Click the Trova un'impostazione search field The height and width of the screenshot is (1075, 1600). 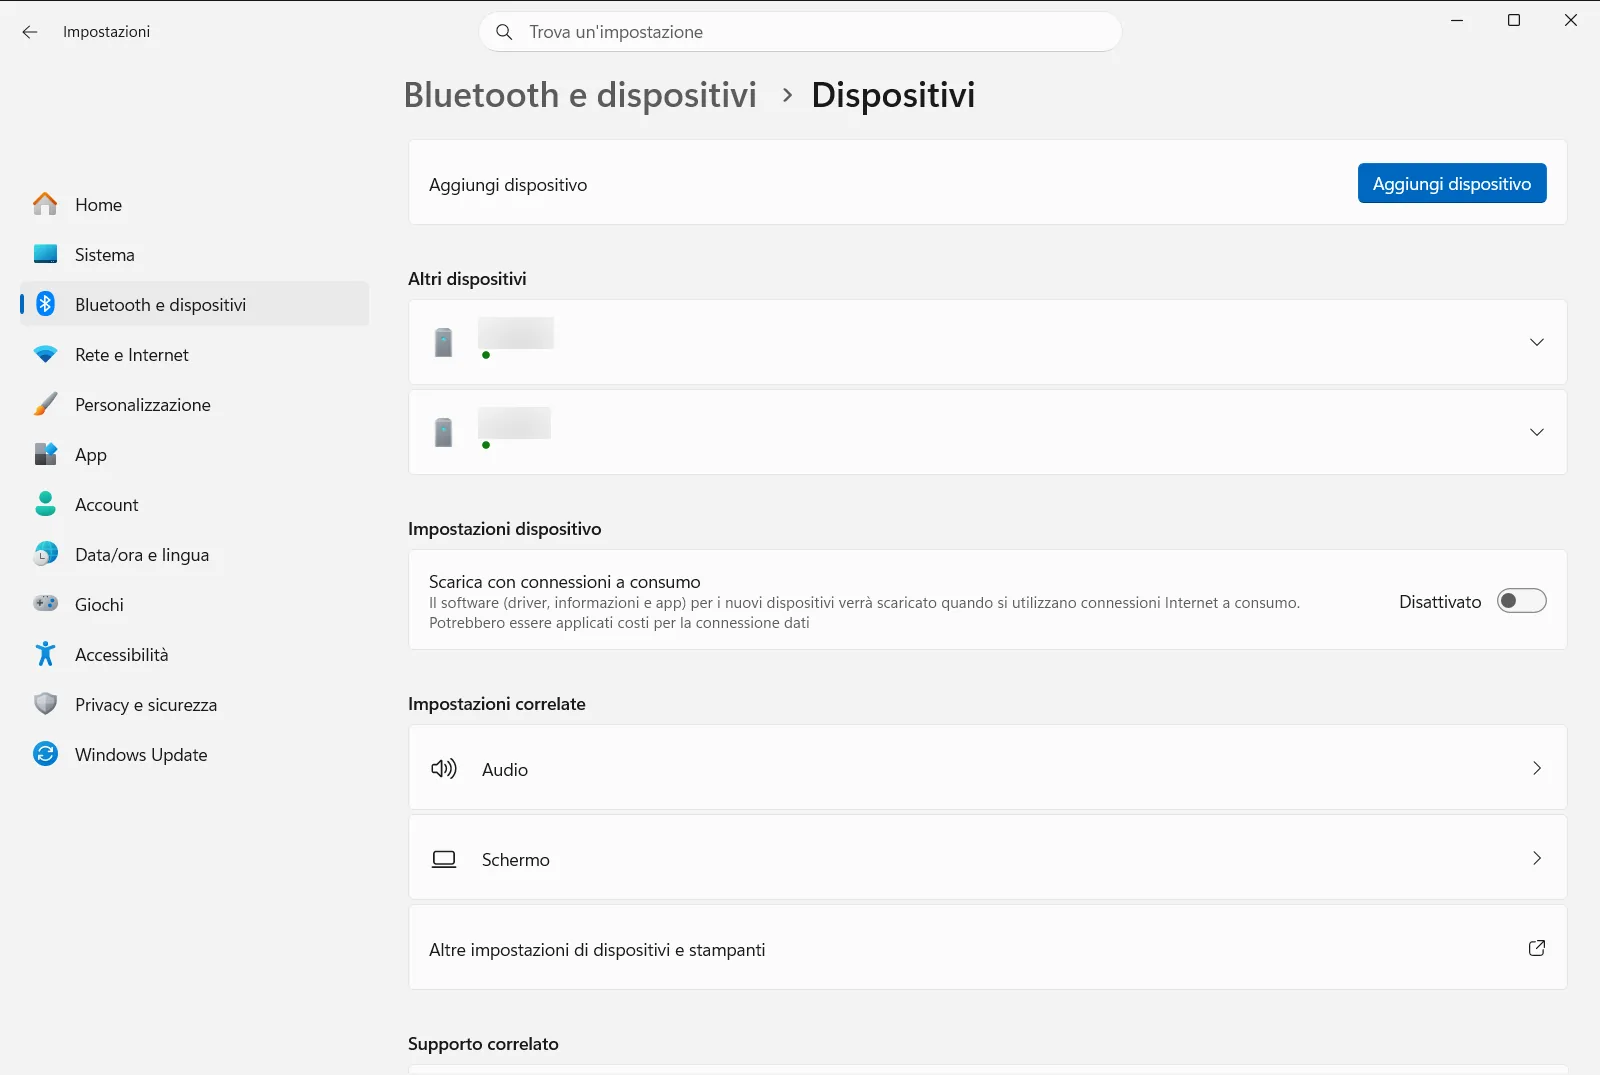(801, 32)
